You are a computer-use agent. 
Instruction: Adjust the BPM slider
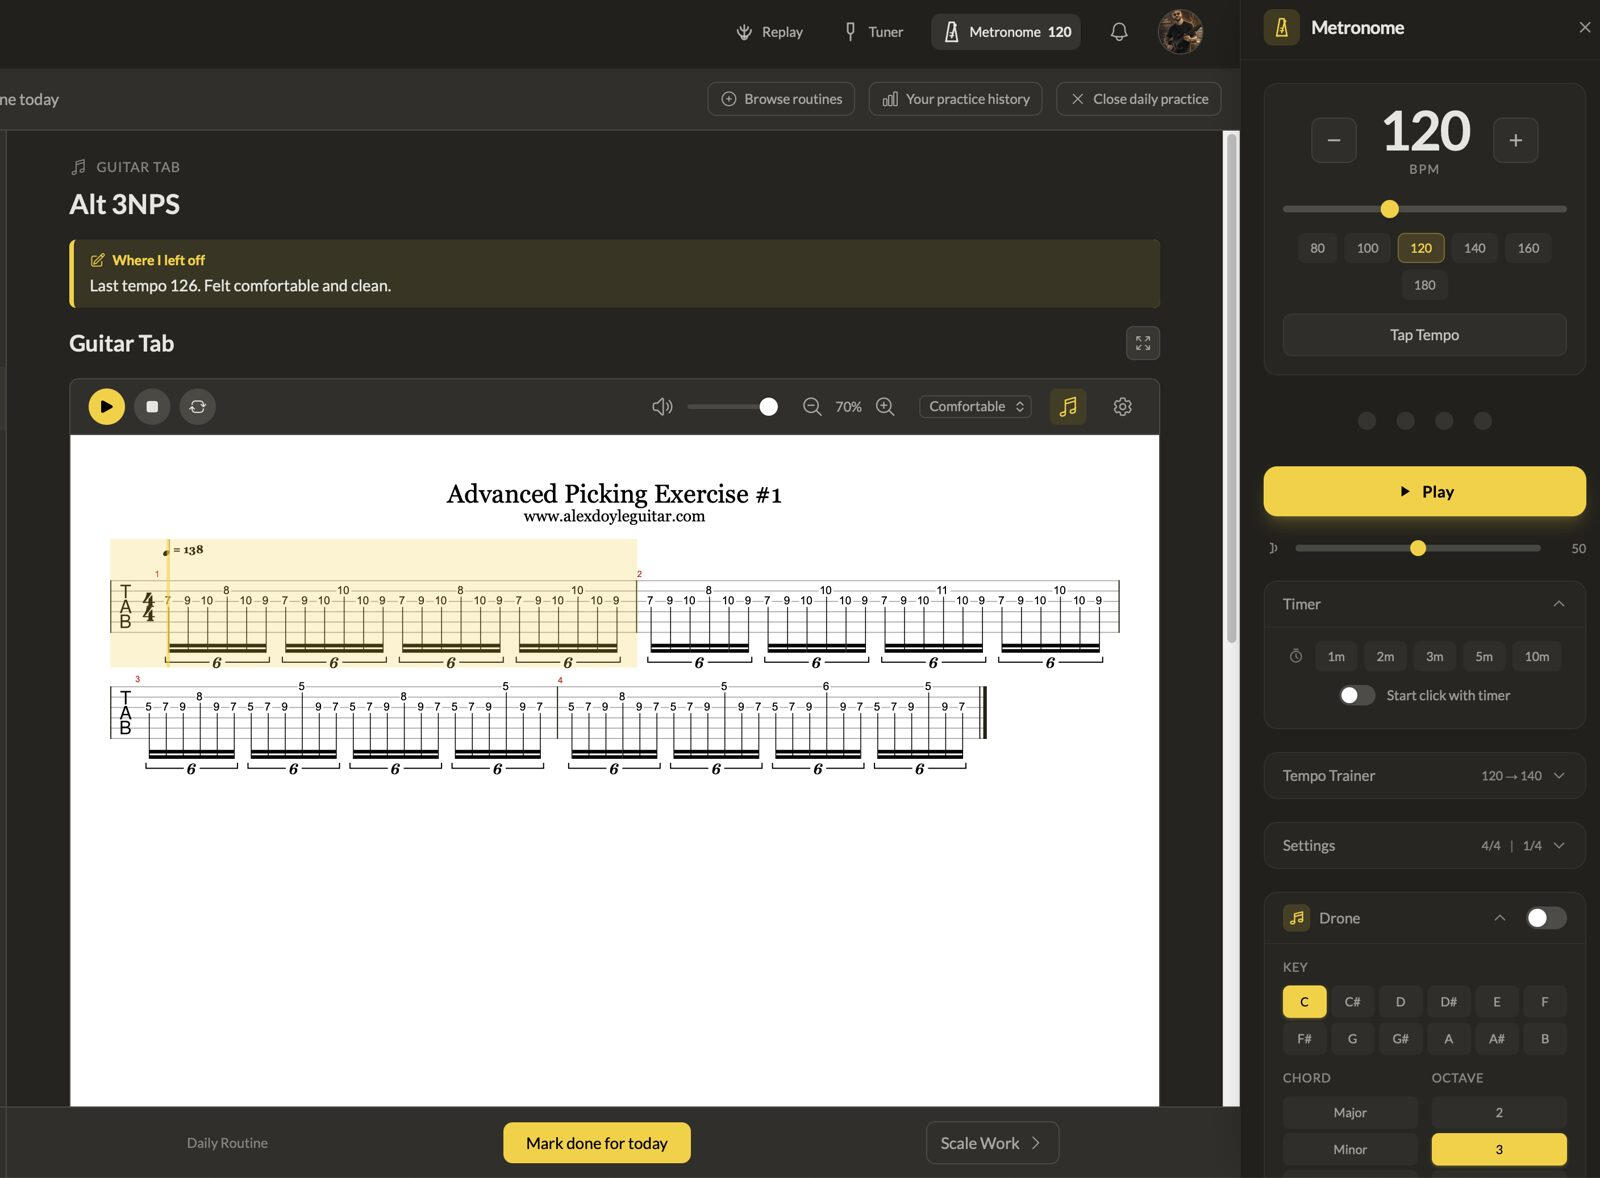coord(1425,209)
